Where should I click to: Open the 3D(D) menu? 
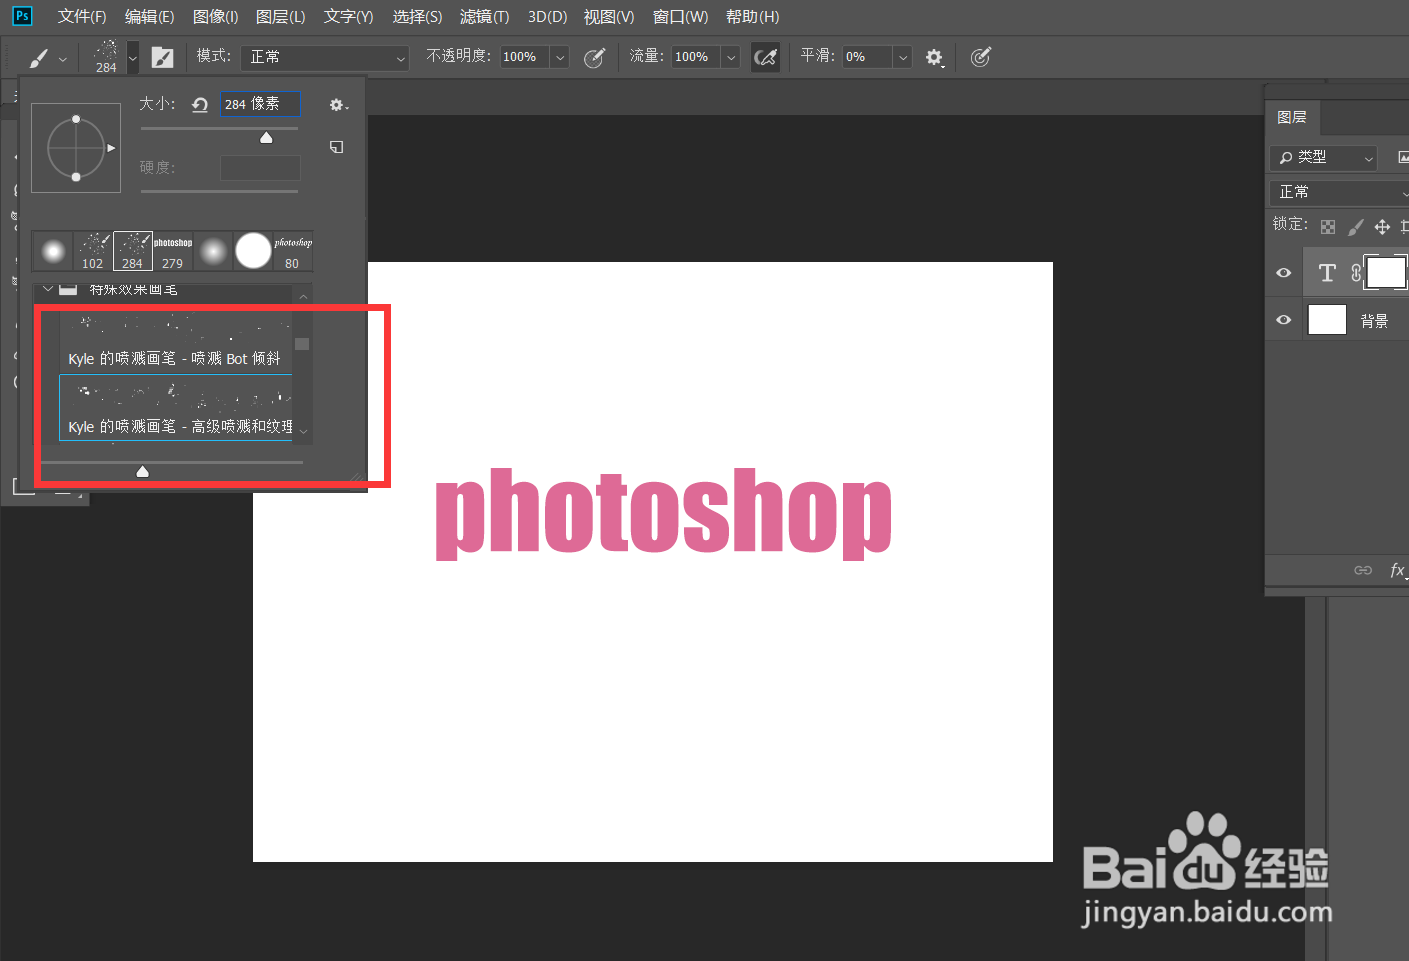[547, 17]
